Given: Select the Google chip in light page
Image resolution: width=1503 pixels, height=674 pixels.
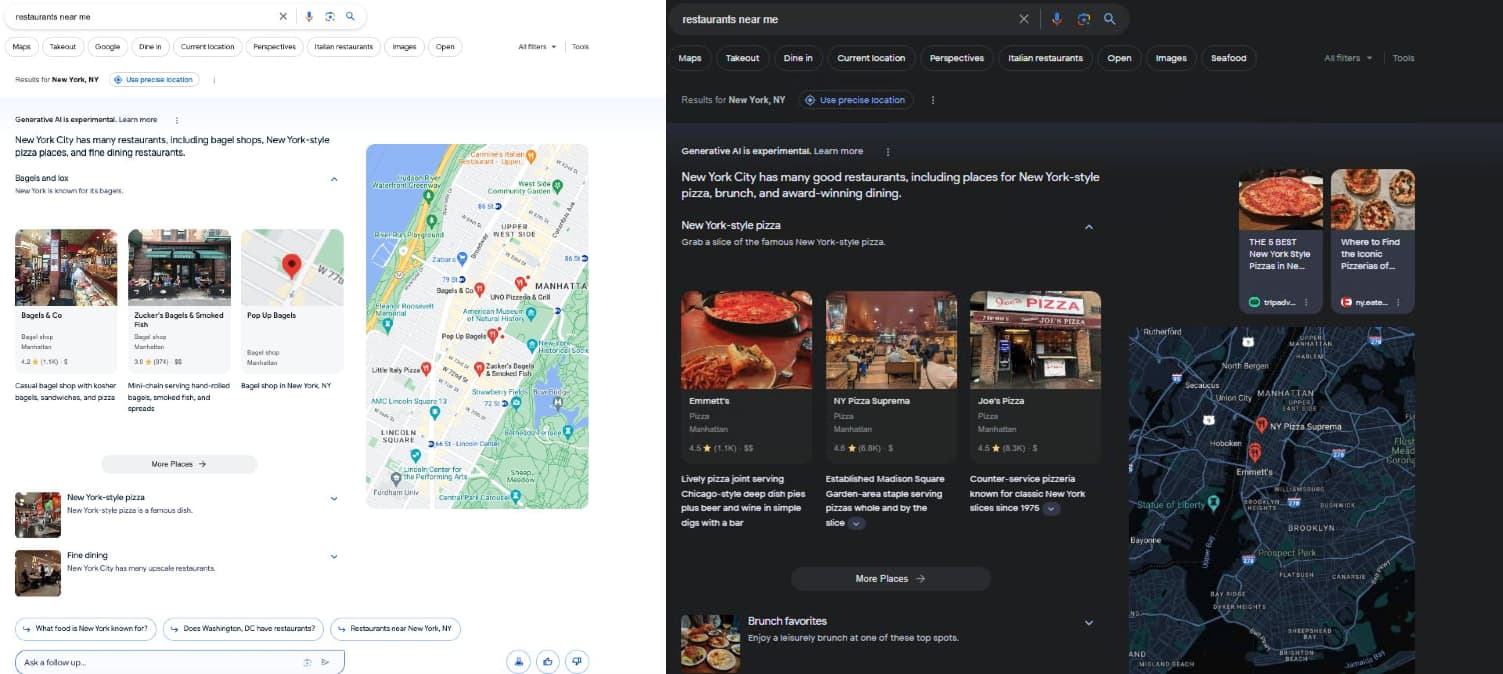Looking at the screenshot, I should [x=108, y=47].
